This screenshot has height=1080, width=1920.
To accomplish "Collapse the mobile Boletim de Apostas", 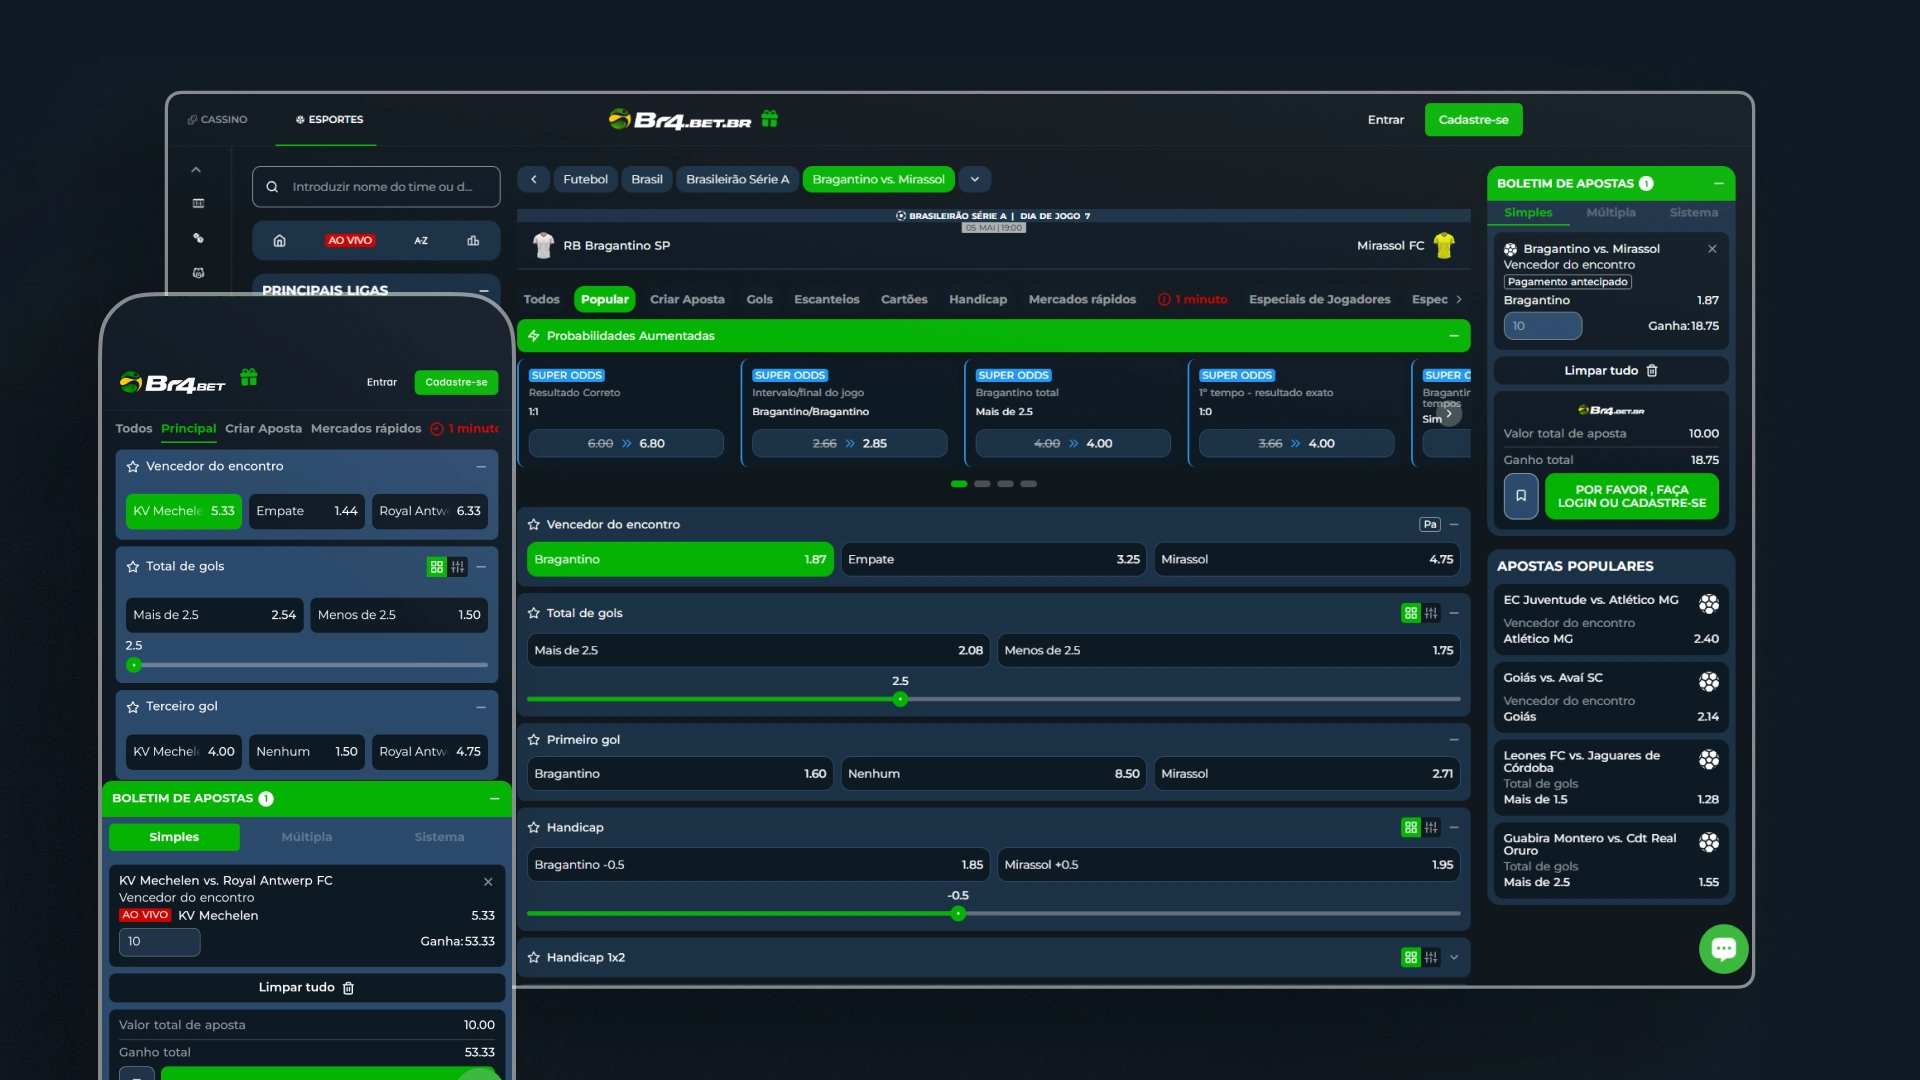I will pyautogui.click(x=494, y=799).
